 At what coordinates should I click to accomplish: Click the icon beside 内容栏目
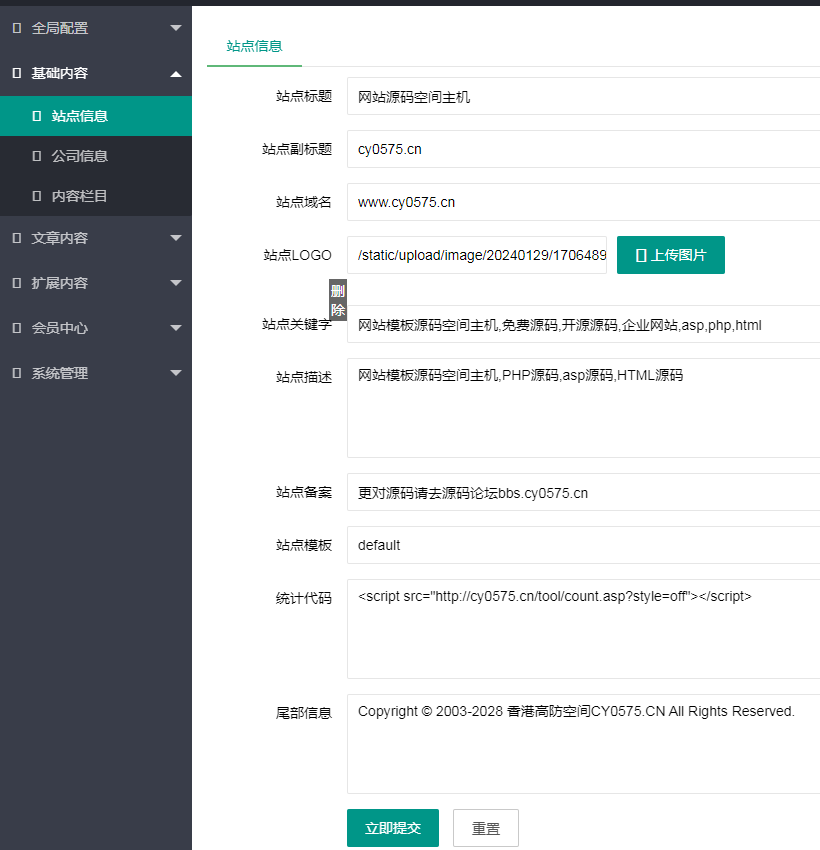click(x=37, y=196)
